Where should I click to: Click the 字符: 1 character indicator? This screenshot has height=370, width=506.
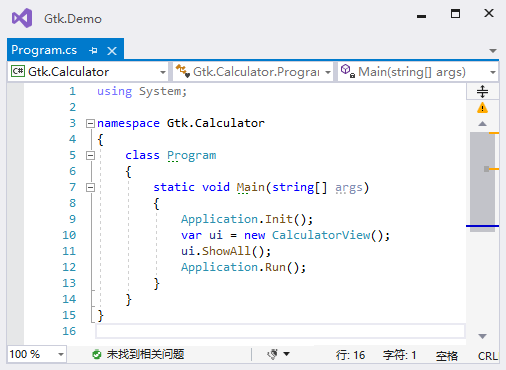pos(400,355)
